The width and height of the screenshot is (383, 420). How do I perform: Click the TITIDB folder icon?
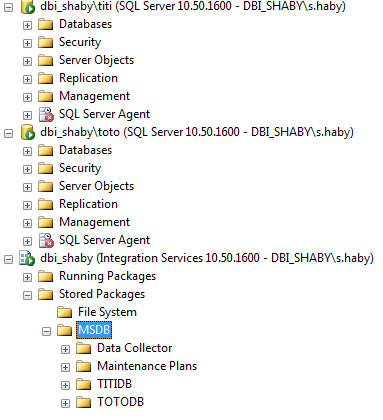tap(84, 385)
